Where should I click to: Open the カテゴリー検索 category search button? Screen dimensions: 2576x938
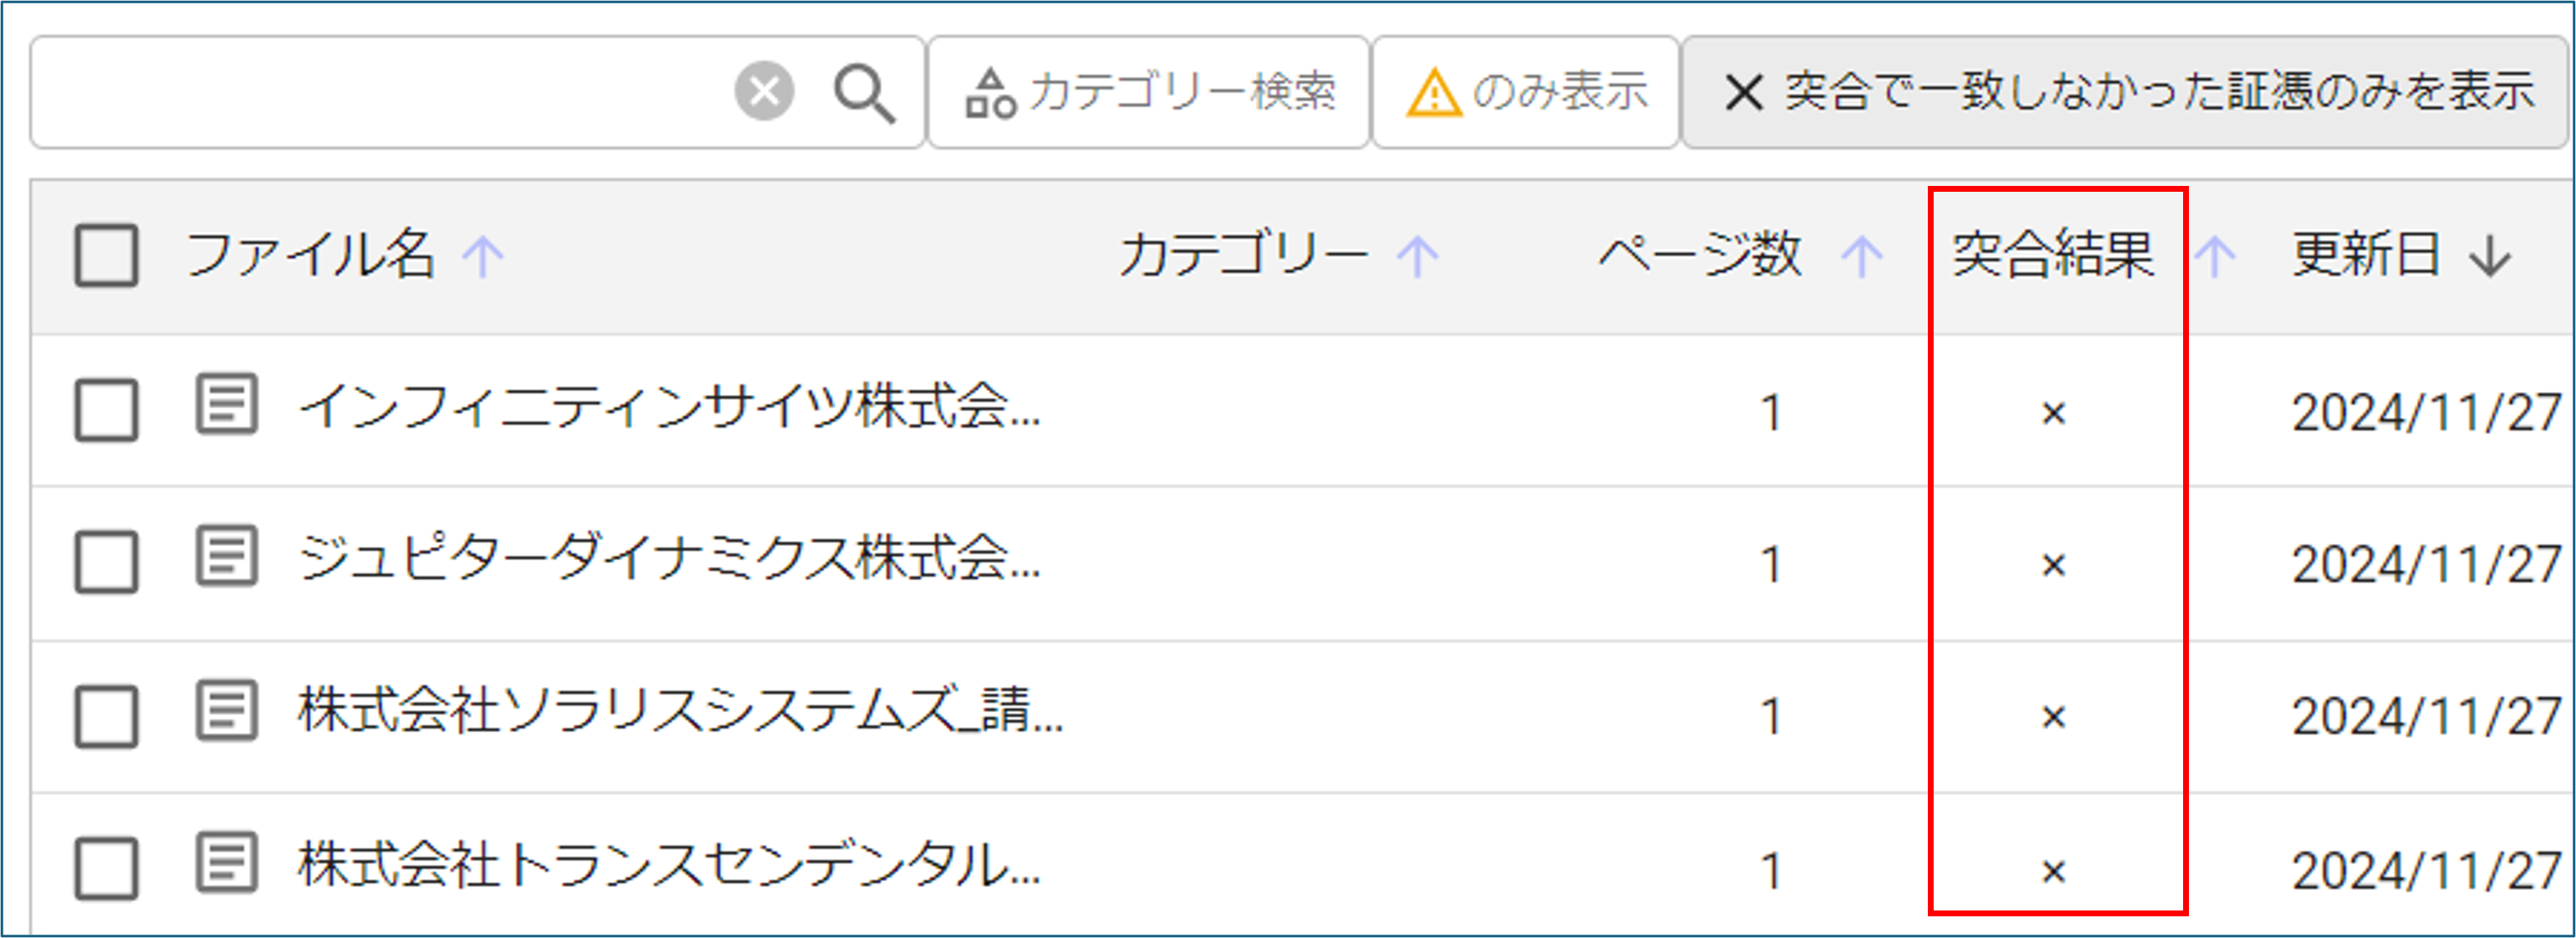pos(1149,93)
